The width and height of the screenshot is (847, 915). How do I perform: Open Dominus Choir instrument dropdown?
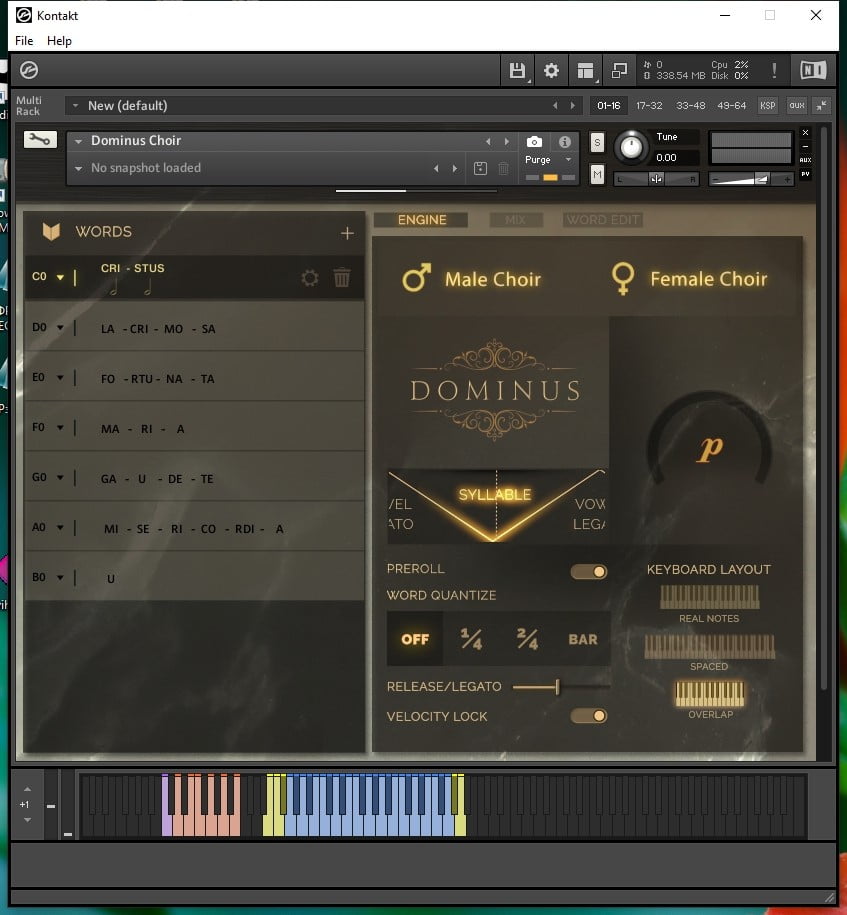[78, 141]
